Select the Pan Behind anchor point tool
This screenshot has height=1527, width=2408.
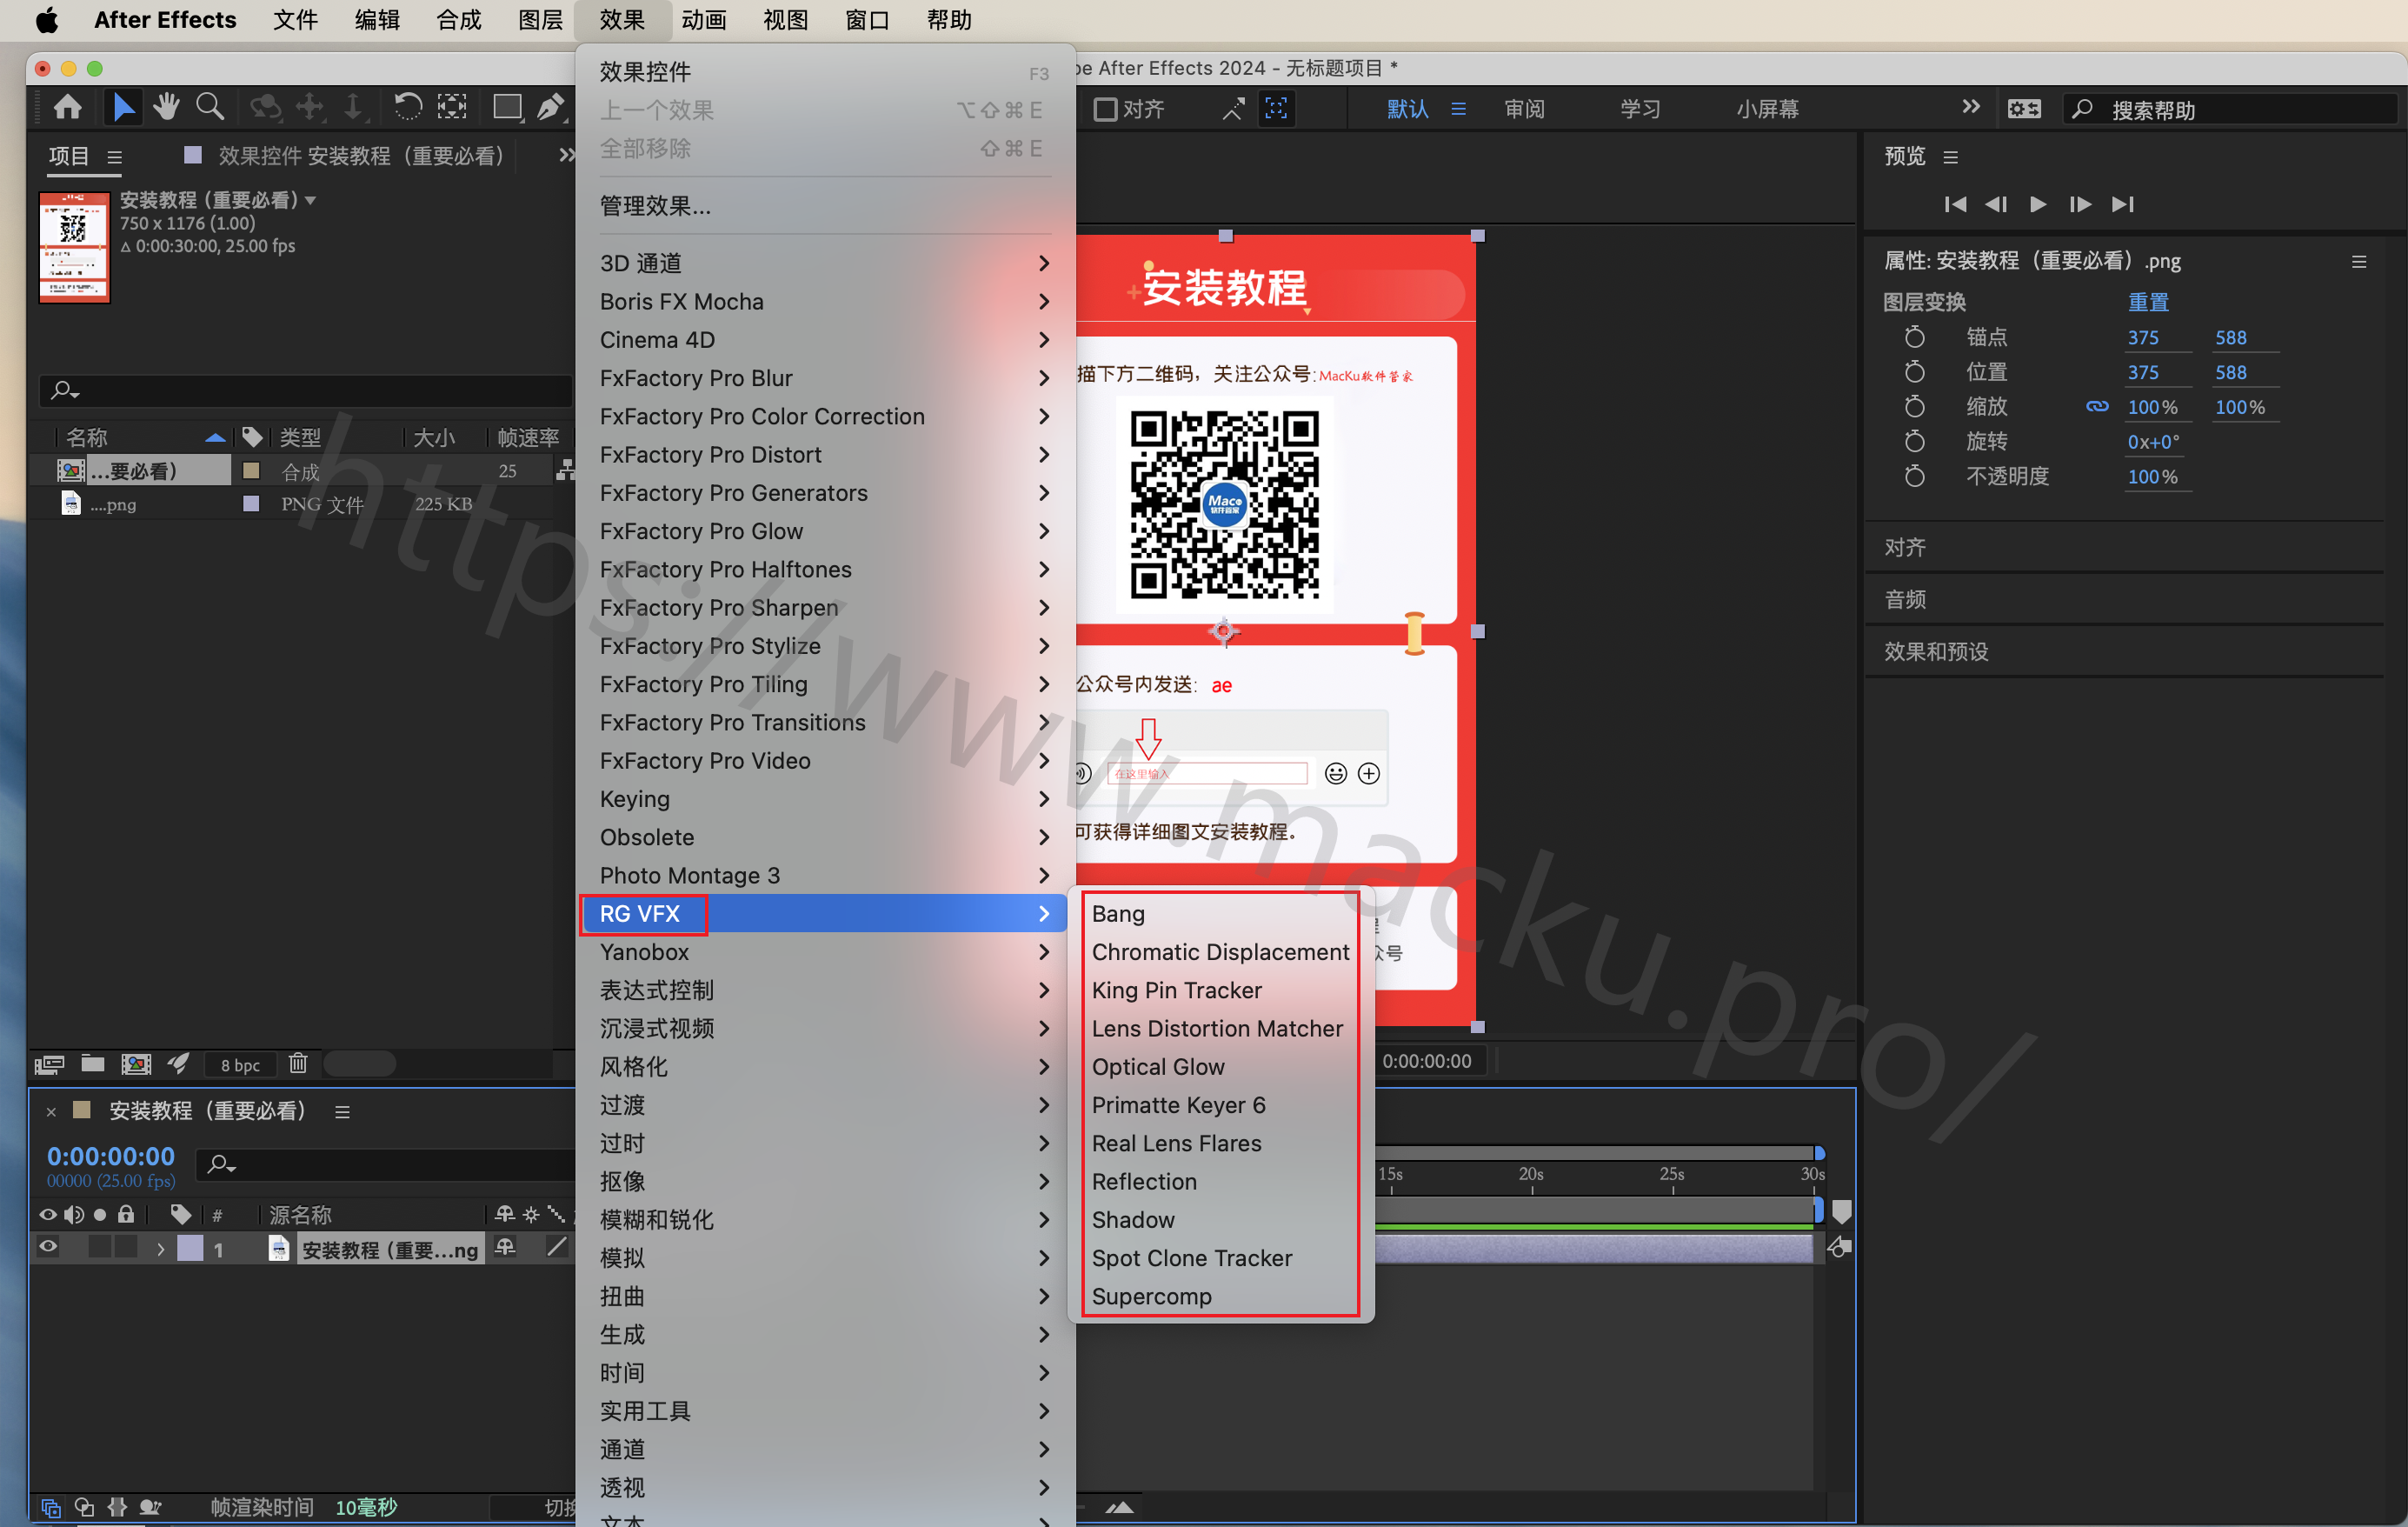pos(452,107)
